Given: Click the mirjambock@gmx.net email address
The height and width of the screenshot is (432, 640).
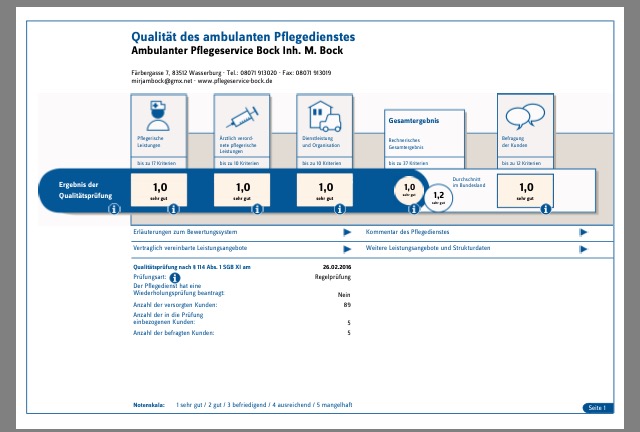Looking at the screenshot, I should pos(162,81).
